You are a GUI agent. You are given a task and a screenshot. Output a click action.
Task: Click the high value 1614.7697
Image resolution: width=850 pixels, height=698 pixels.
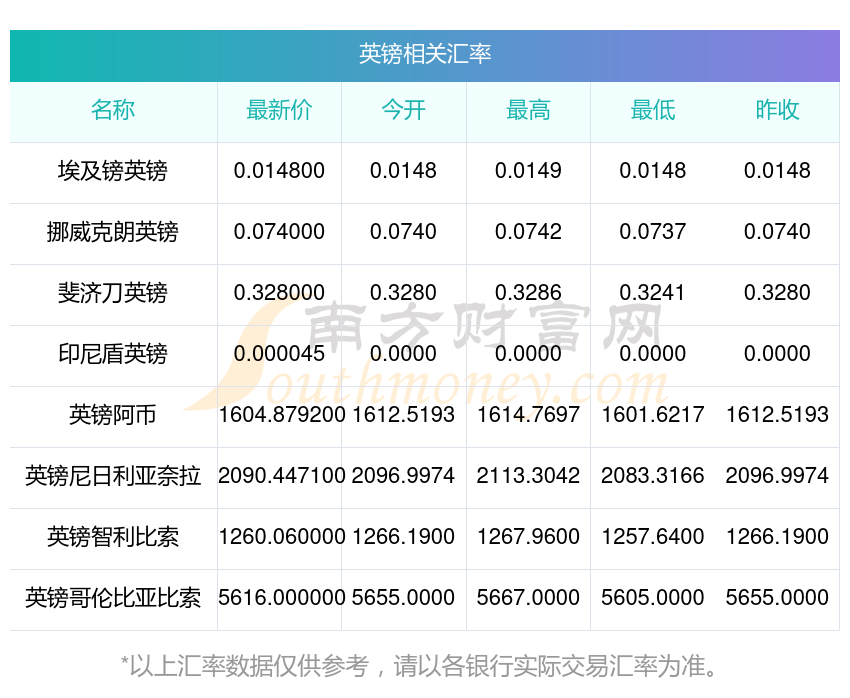coord(528,415)
